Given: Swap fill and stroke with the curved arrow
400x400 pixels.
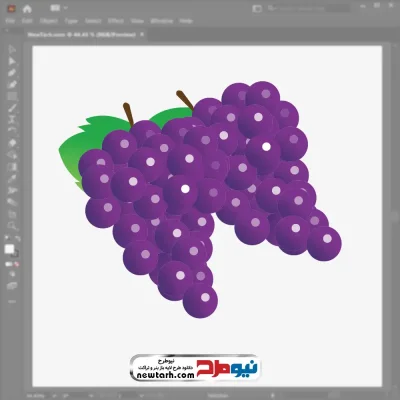Looking at the screenshot, I should [18, 238].
